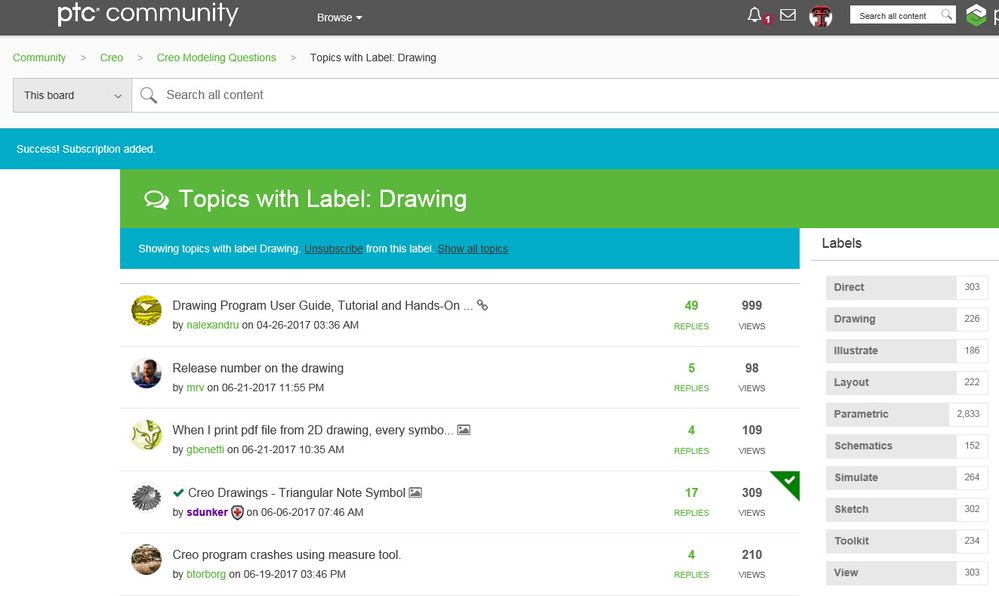Click the 999 views count
The width and height of the screenshot is (999, 596).
752,306
